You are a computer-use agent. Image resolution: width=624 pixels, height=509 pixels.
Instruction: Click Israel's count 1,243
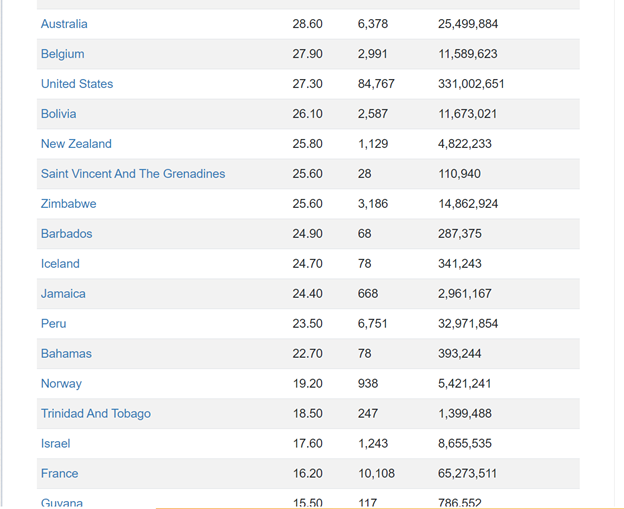[x=373, y=444]
